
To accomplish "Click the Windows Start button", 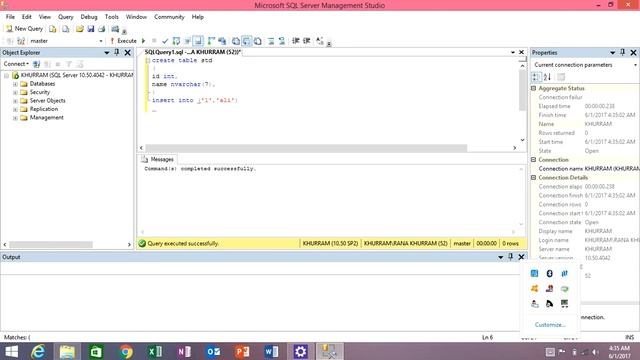I will (x=11, y=351).
